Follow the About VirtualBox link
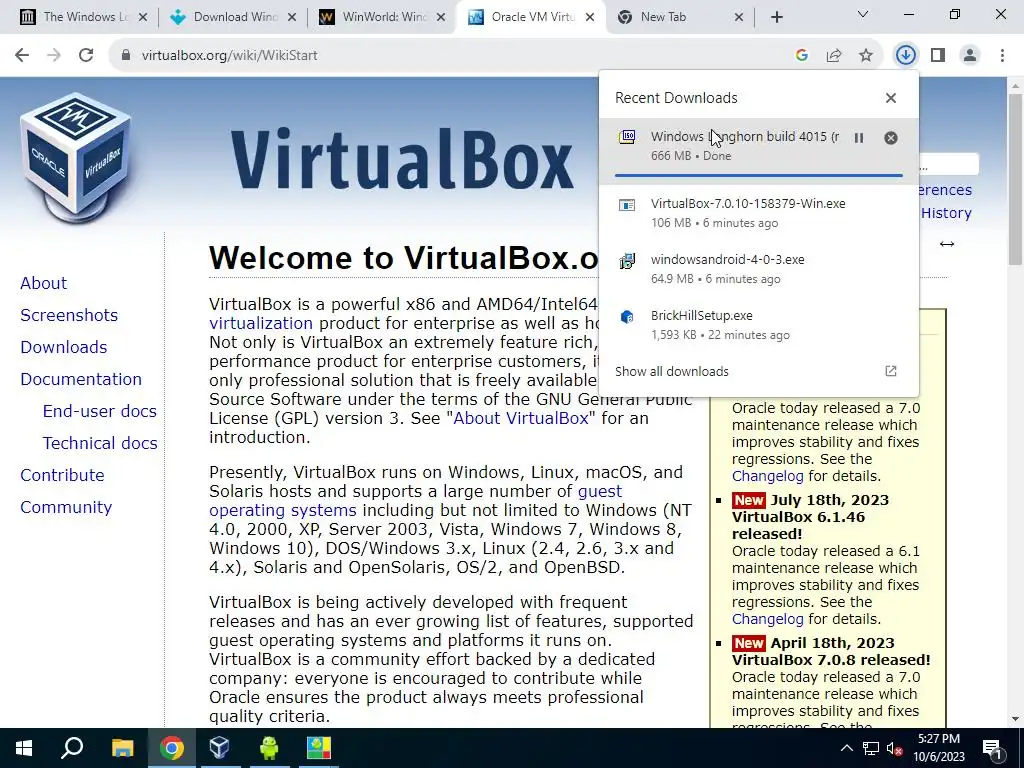The height and width of the screenshot is (768, 1024). [x=521, y=418]
